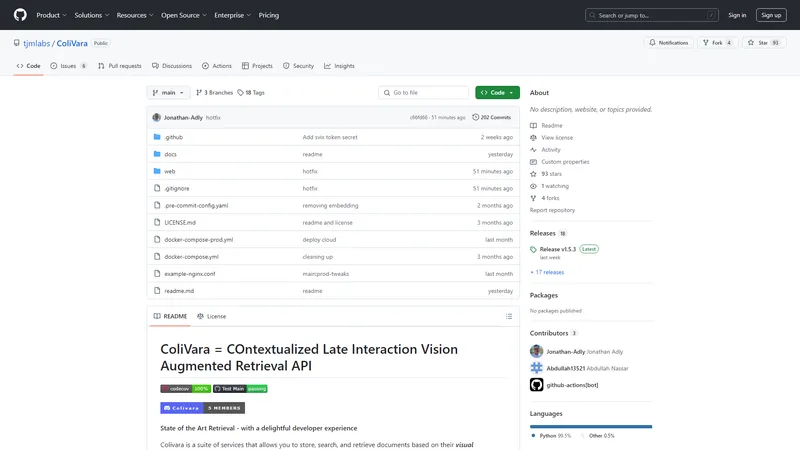Open the Actions tab
The height and width of the screenshot is (450, 800).
[217, 66]
